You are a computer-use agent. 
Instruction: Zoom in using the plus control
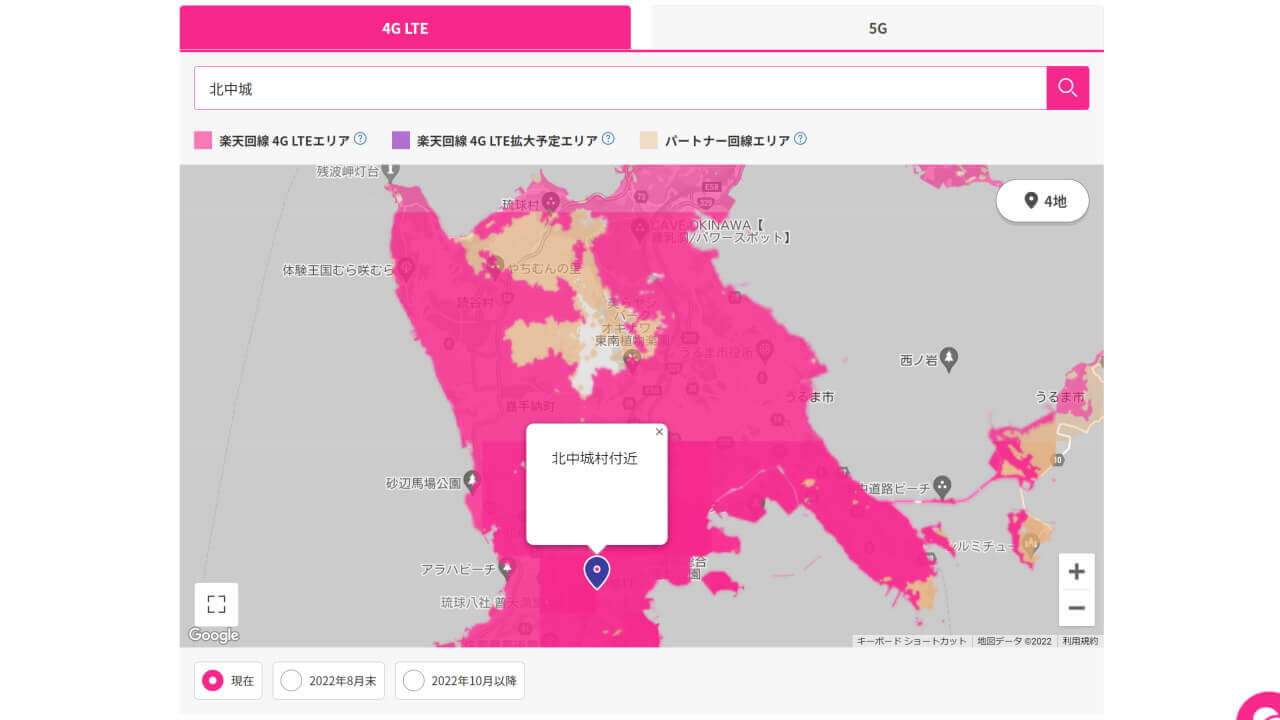[1076, 570]
